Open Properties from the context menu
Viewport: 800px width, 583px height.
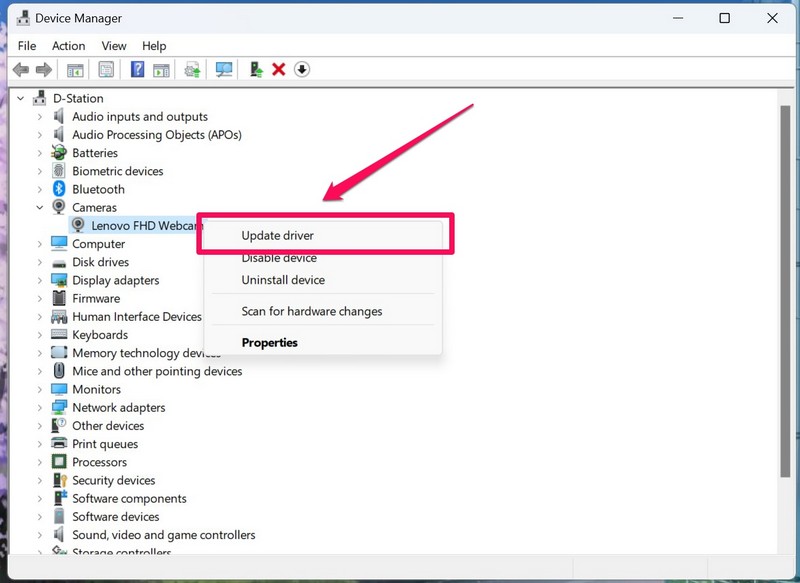[270, 342]
